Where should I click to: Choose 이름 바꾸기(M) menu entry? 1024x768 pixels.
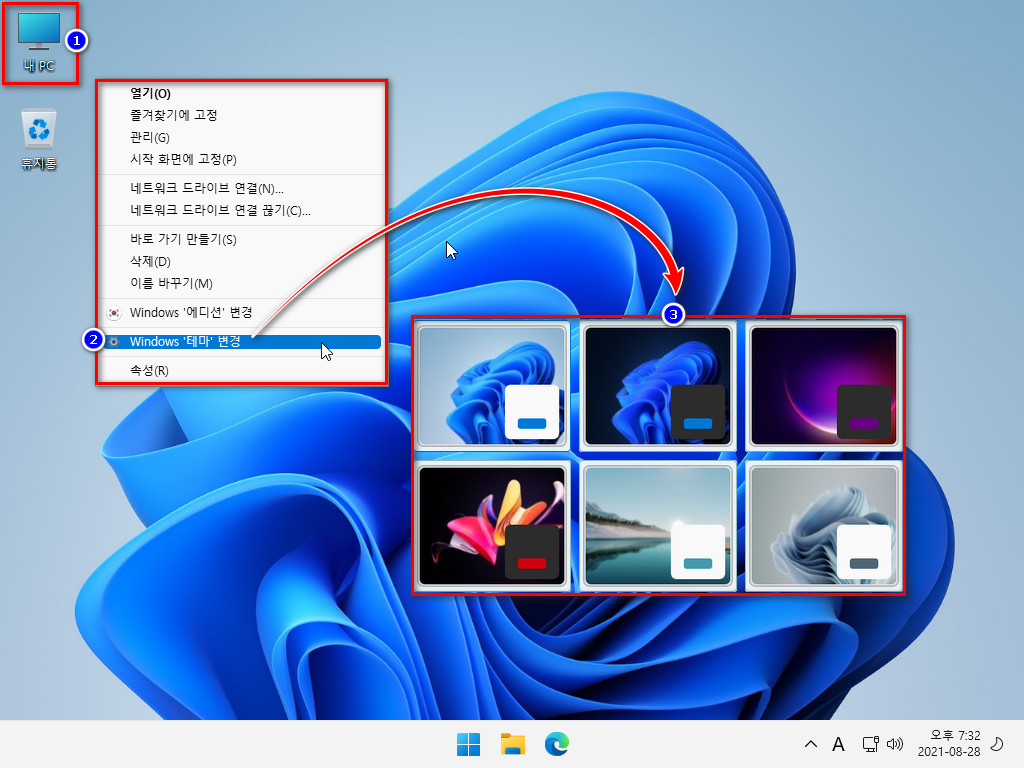point(241,283)
